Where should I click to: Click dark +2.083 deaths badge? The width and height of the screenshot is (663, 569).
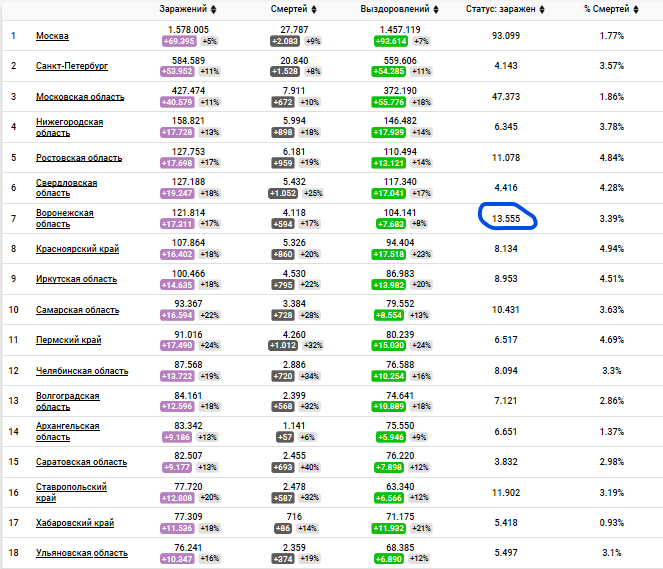[285, 42]
